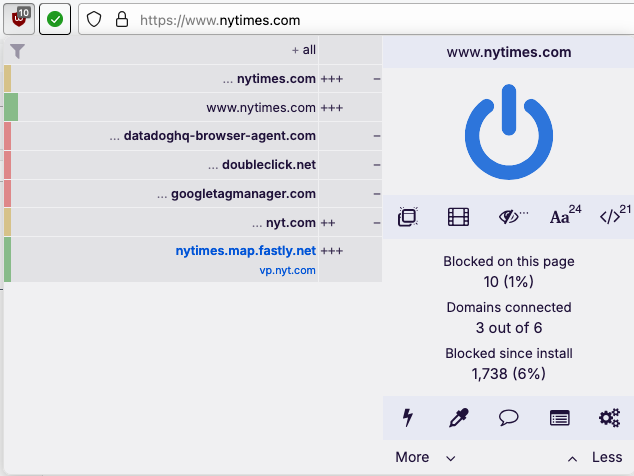Screen dimensions: 634x476
Task: Click the site security padlock icon
Action: [122, 19]
